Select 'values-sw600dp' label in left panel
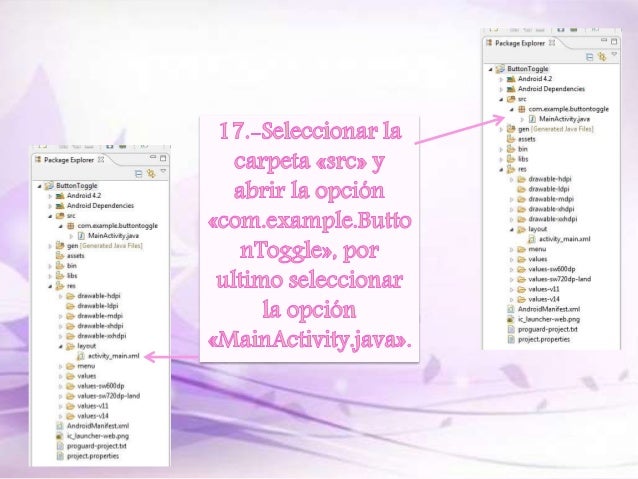The height and width of the screenshot is (479, 638). 101,386
